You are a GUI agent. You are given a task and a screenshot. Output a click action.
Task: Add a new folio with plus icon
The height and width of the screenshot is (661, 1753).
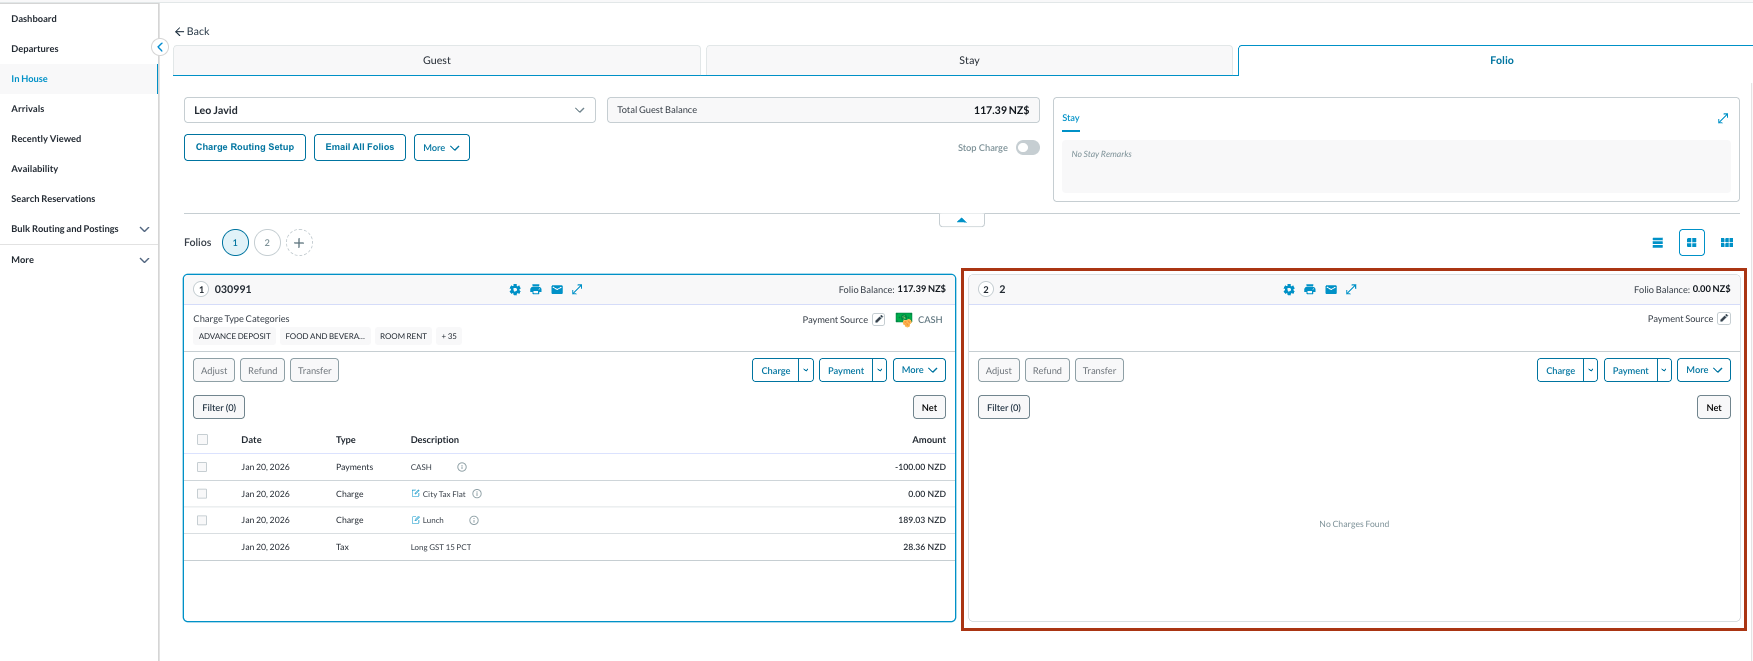point(299,243)
